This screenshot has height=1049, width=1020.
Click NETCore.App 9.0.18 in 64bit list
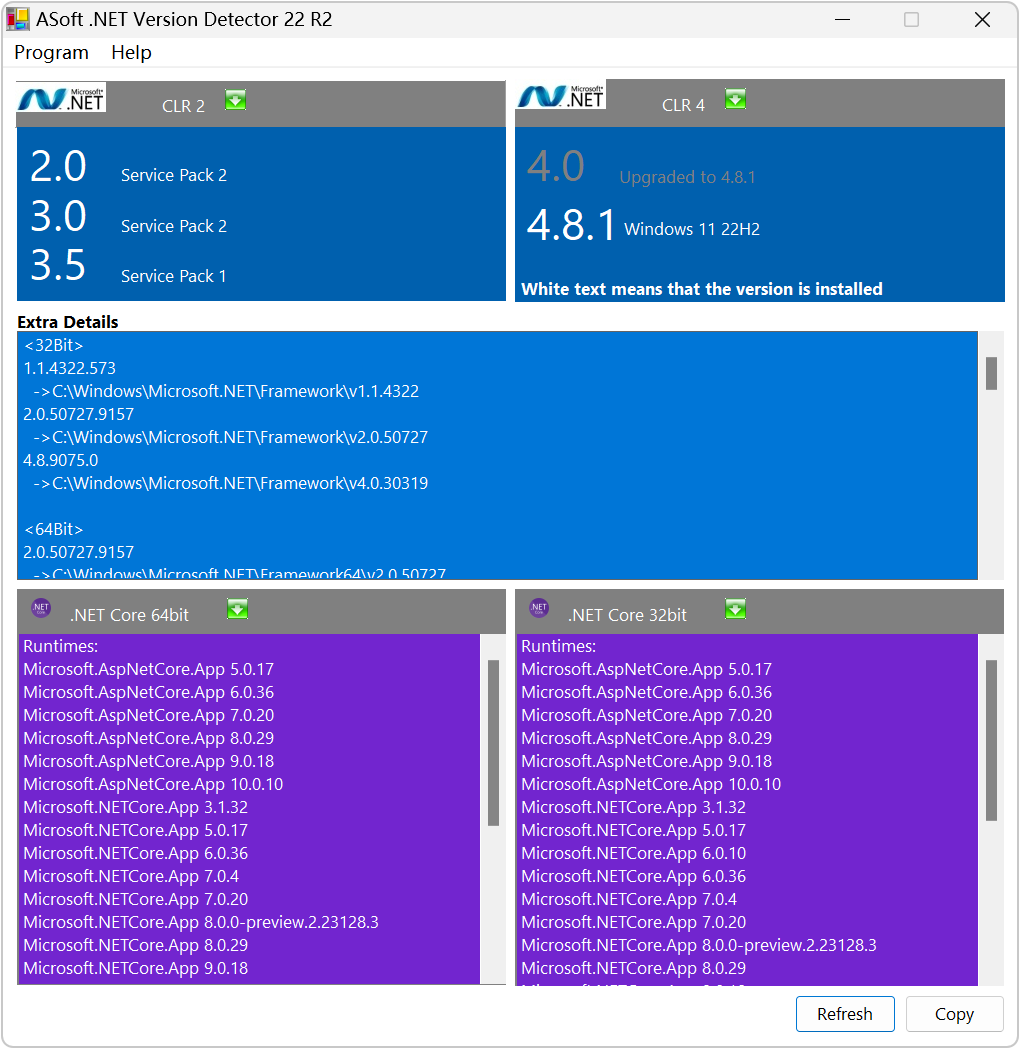click(x=136, y=968)
